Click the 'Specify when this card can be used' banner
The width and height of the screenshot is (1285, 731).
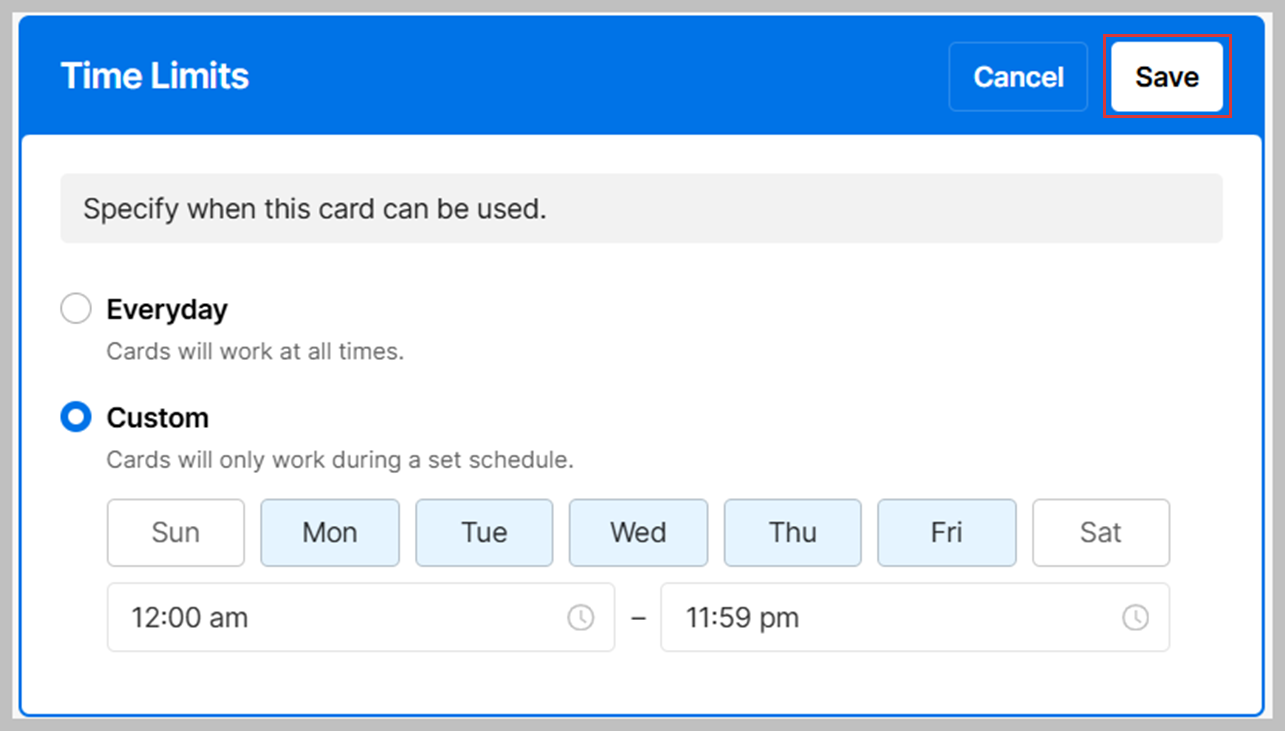click(640, 209)
